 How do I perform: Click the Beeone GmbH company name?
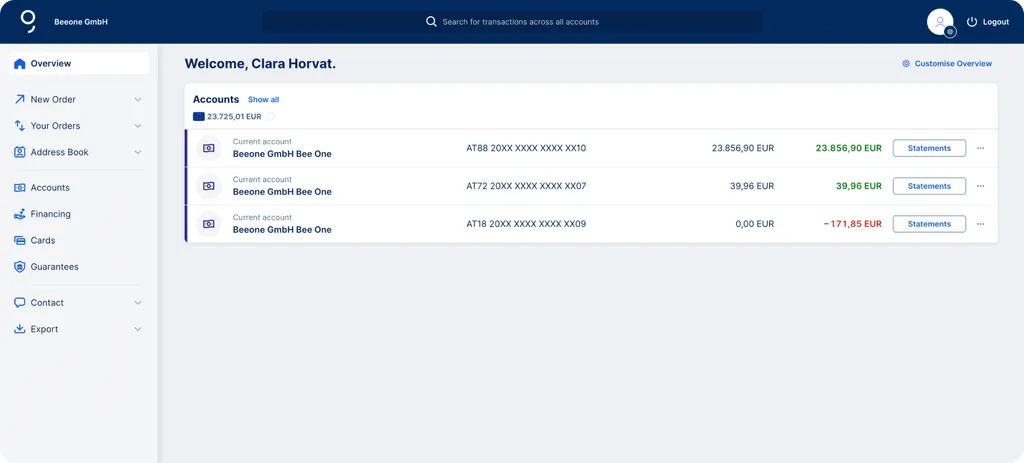pos(81,22)
